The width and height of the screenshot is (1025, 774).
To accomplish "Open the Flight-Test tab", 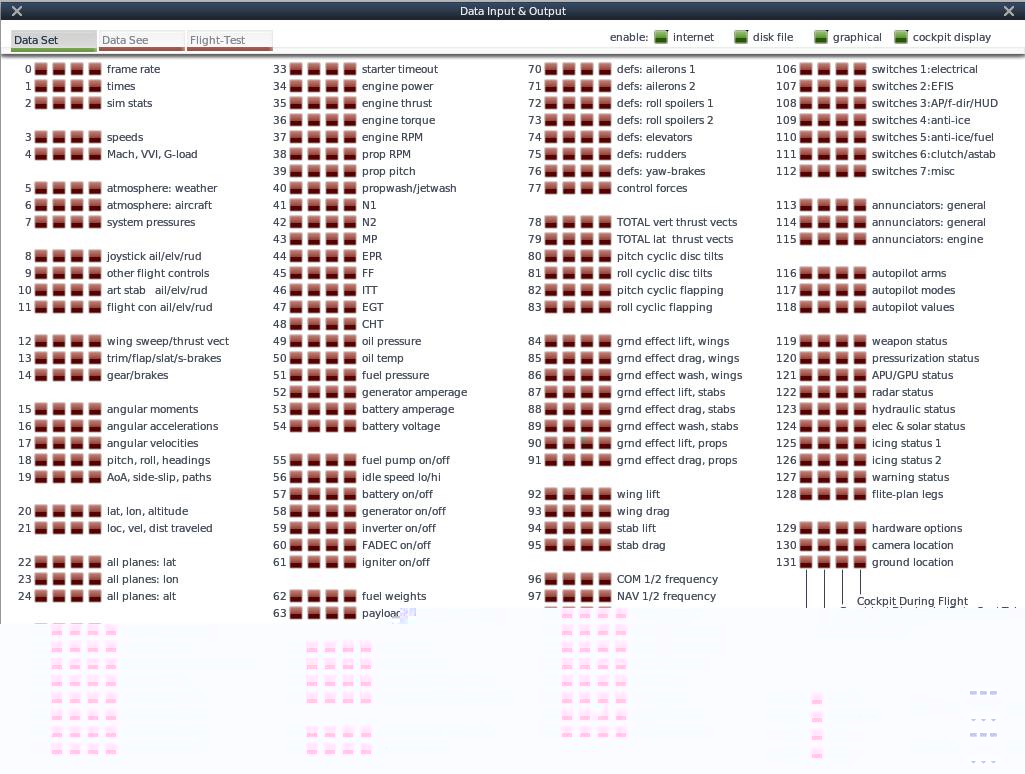I will tap(229, 41).
